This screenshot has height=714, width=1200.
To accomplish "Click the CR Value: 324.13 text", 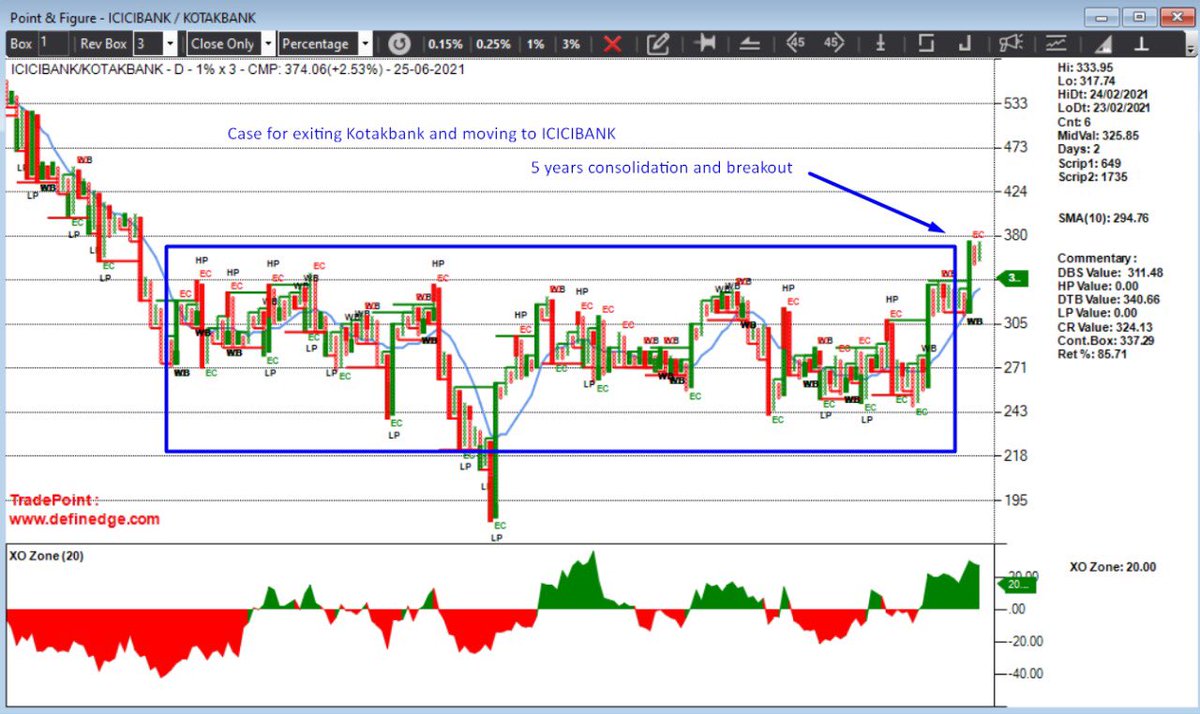I will (1105, 326).
